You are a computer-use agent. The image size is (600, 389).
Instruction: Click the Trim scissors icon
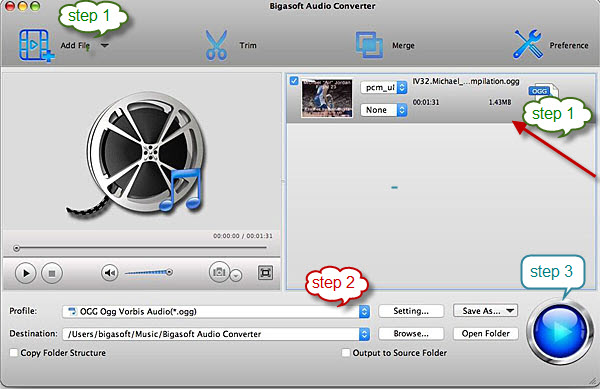point(216,46)
